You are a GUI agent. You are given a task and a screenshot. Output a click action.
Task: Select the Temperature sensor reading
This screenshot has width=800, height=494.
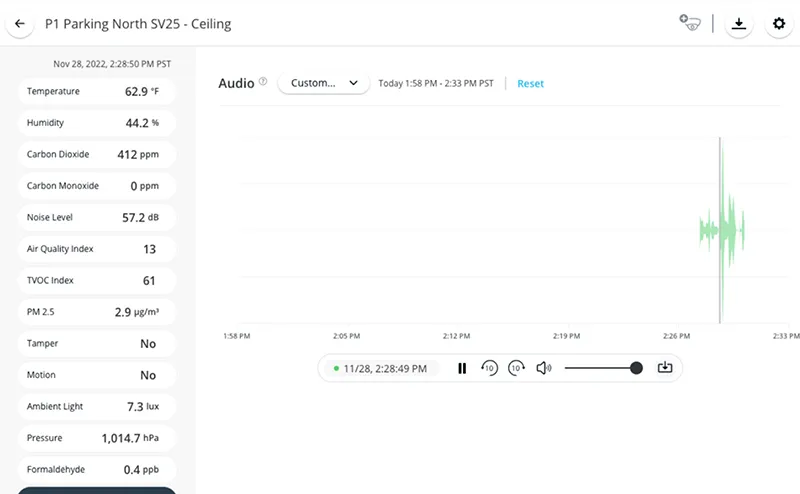pos(97,91)
